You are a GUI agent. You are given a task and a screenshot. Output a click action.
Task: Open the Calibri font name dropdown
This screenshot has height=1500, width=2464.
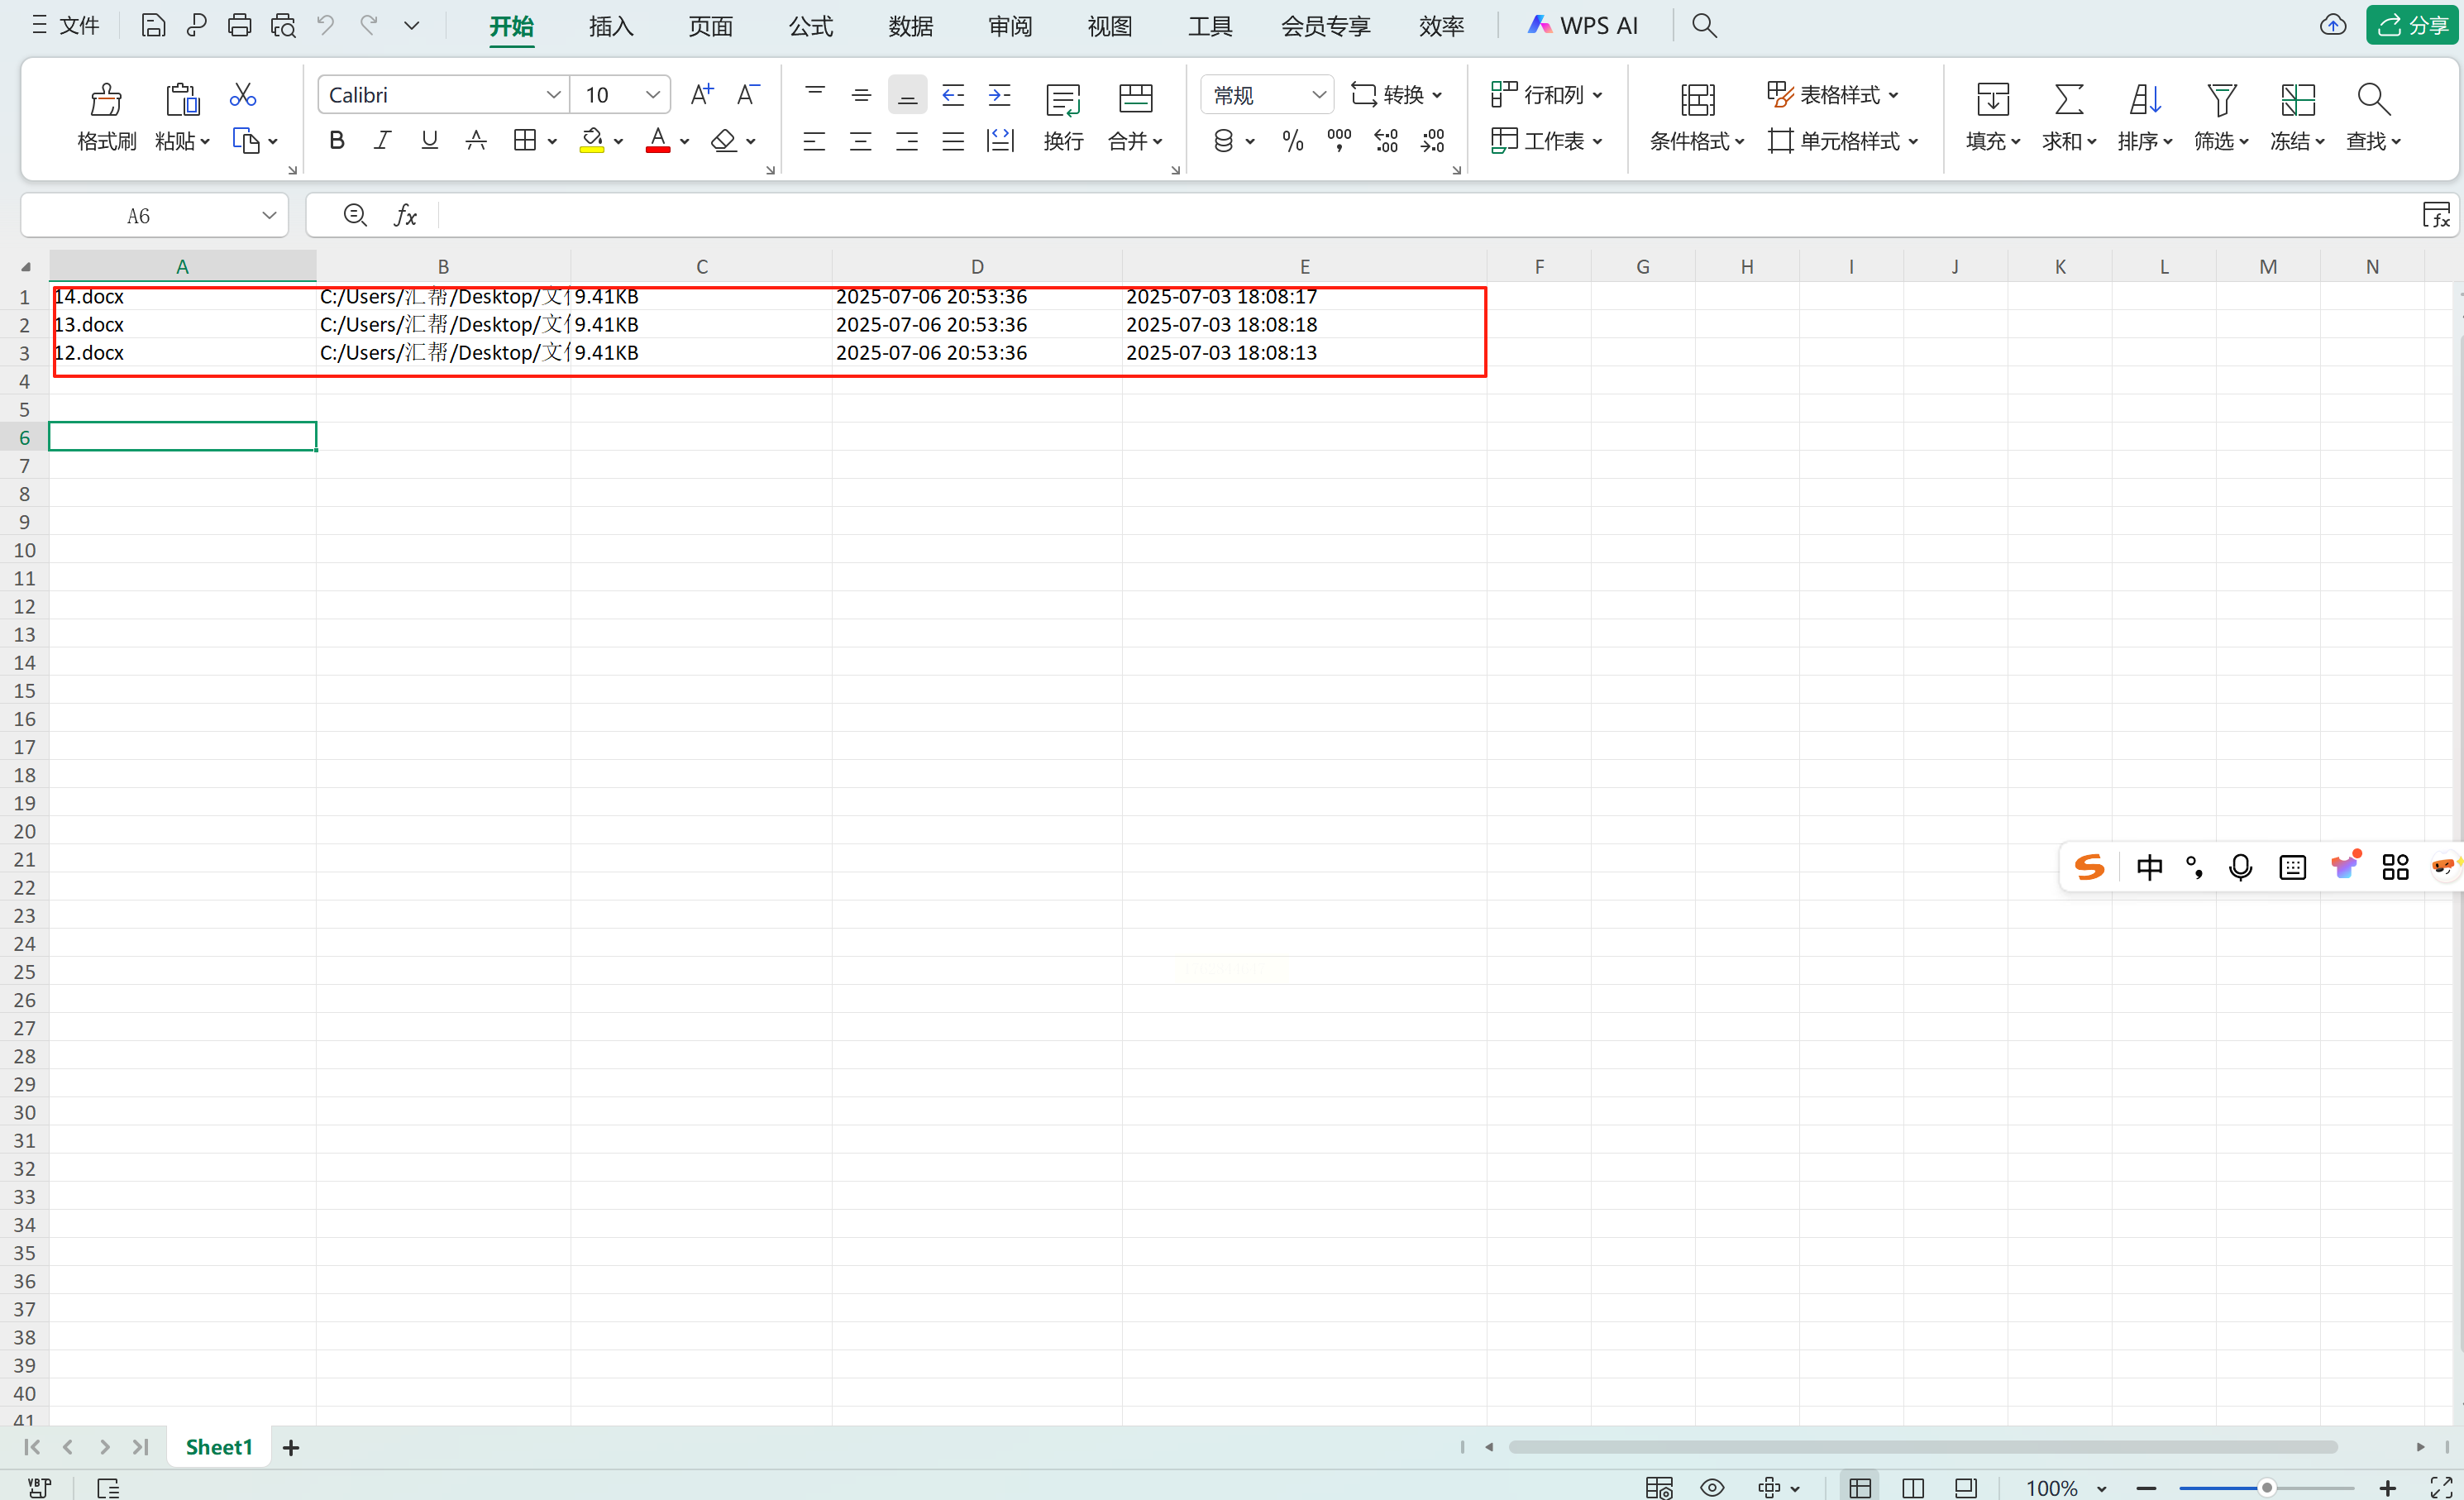coord(553,95)
